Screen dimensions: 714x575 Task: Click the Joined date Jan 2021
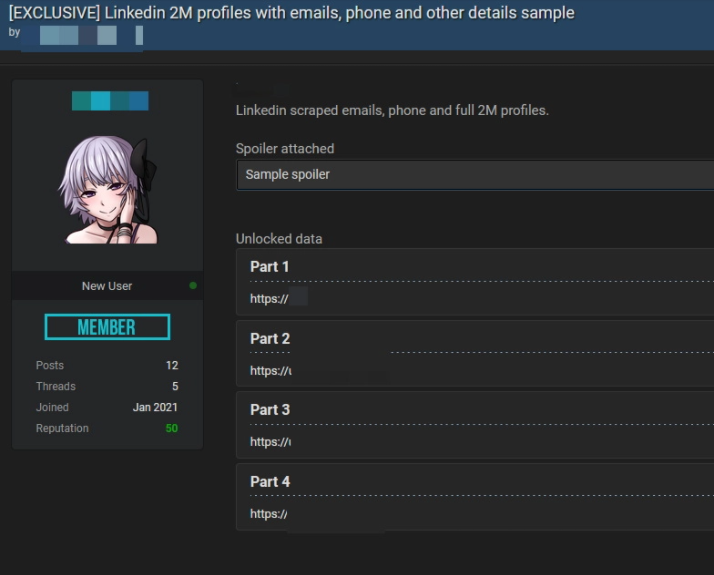click(x=155, y=407)
